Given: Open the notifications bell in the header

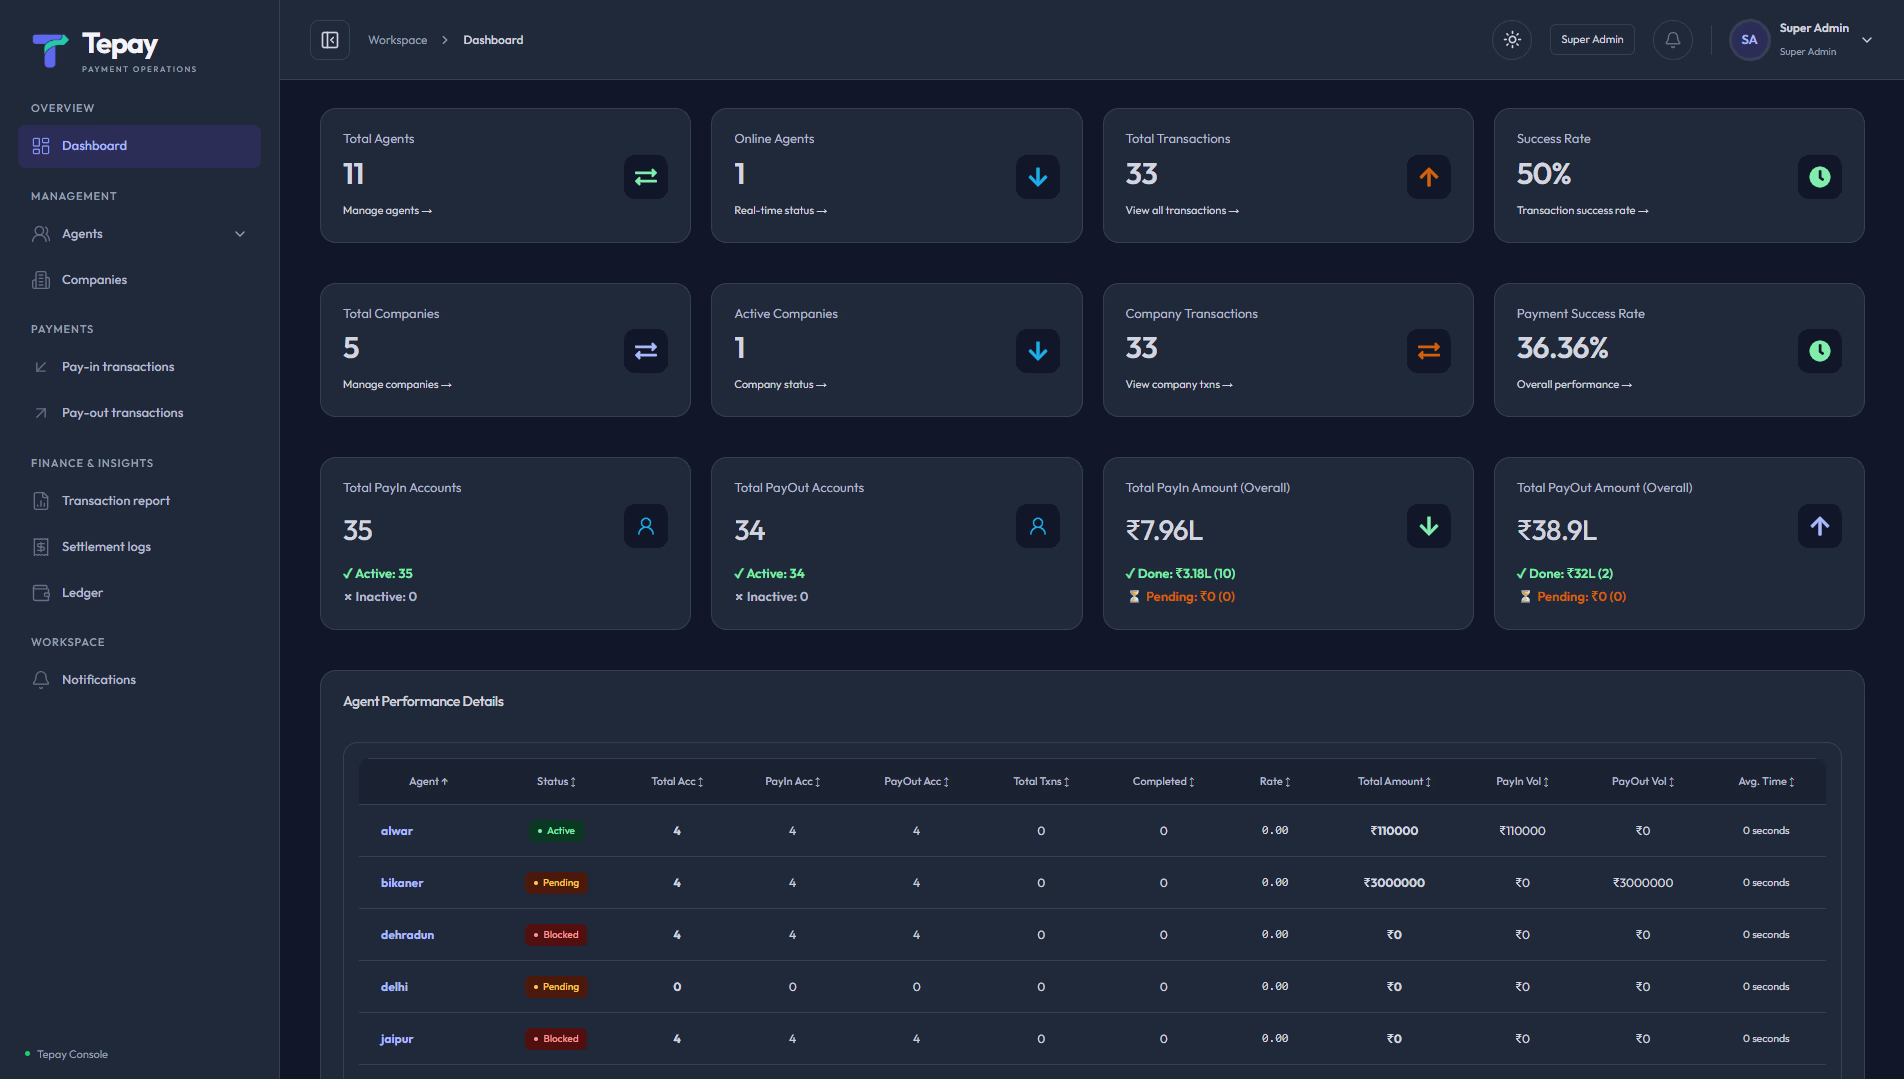Looking at the screenshot, I should coord(1673,40).
